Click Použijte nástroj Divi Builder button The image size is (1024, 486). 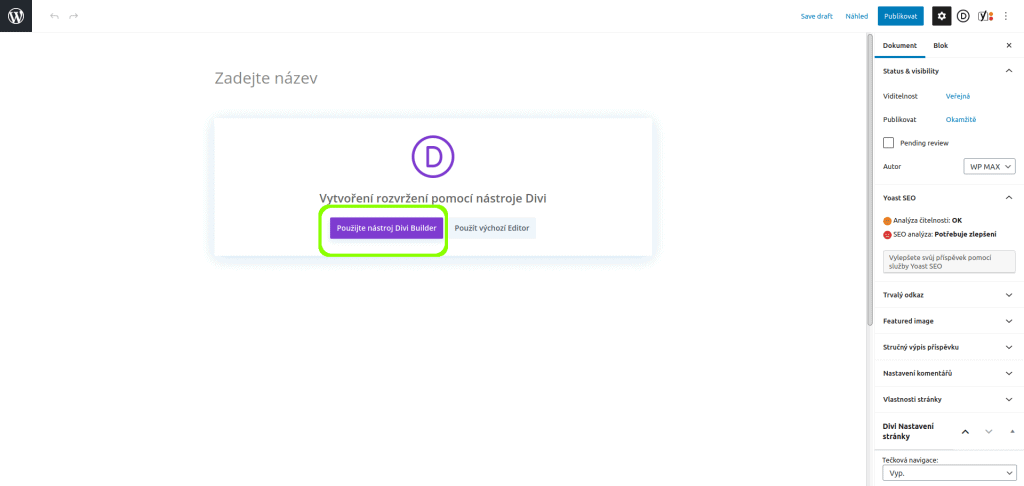(x=387, y=229)
